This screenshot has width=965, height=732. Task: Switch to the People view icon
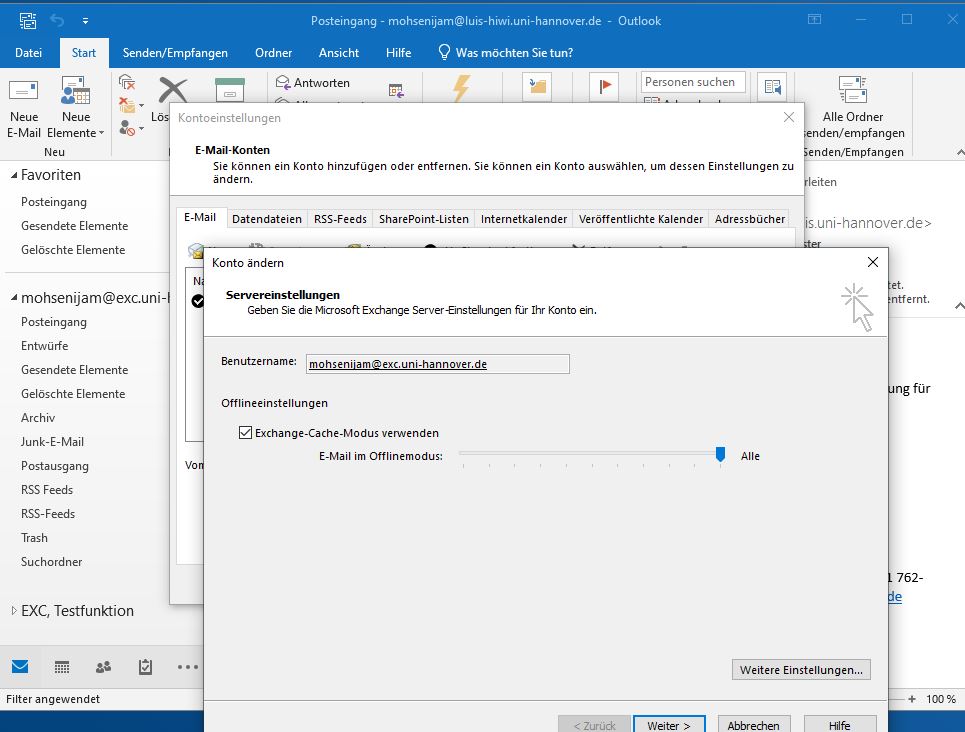click(x=103, y=667)
